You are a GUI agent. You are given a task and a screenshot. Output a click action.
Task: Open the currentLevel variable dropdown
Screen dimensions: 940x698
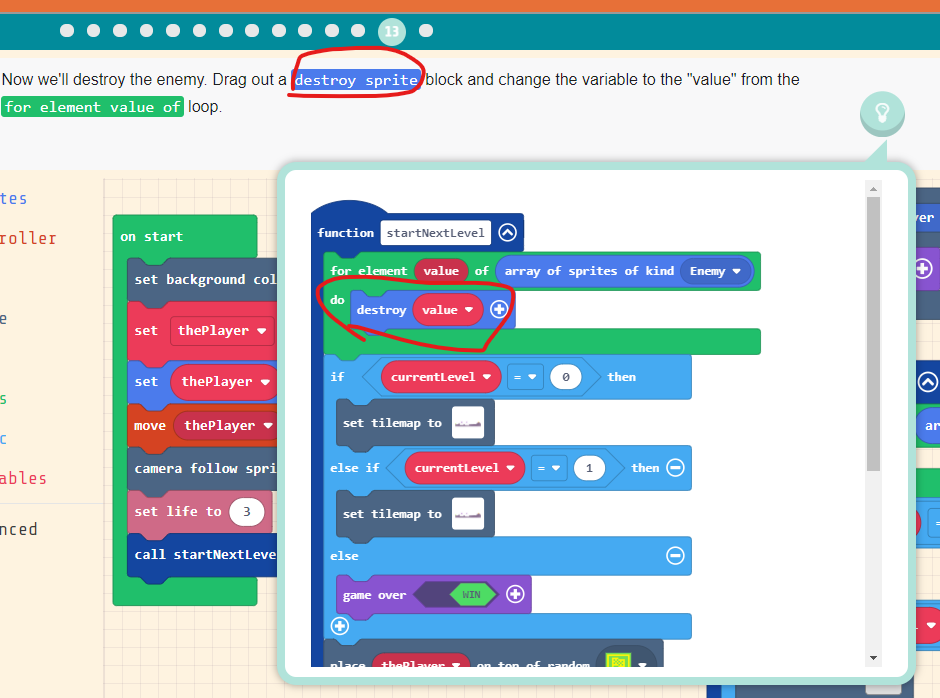pos(441,376)
